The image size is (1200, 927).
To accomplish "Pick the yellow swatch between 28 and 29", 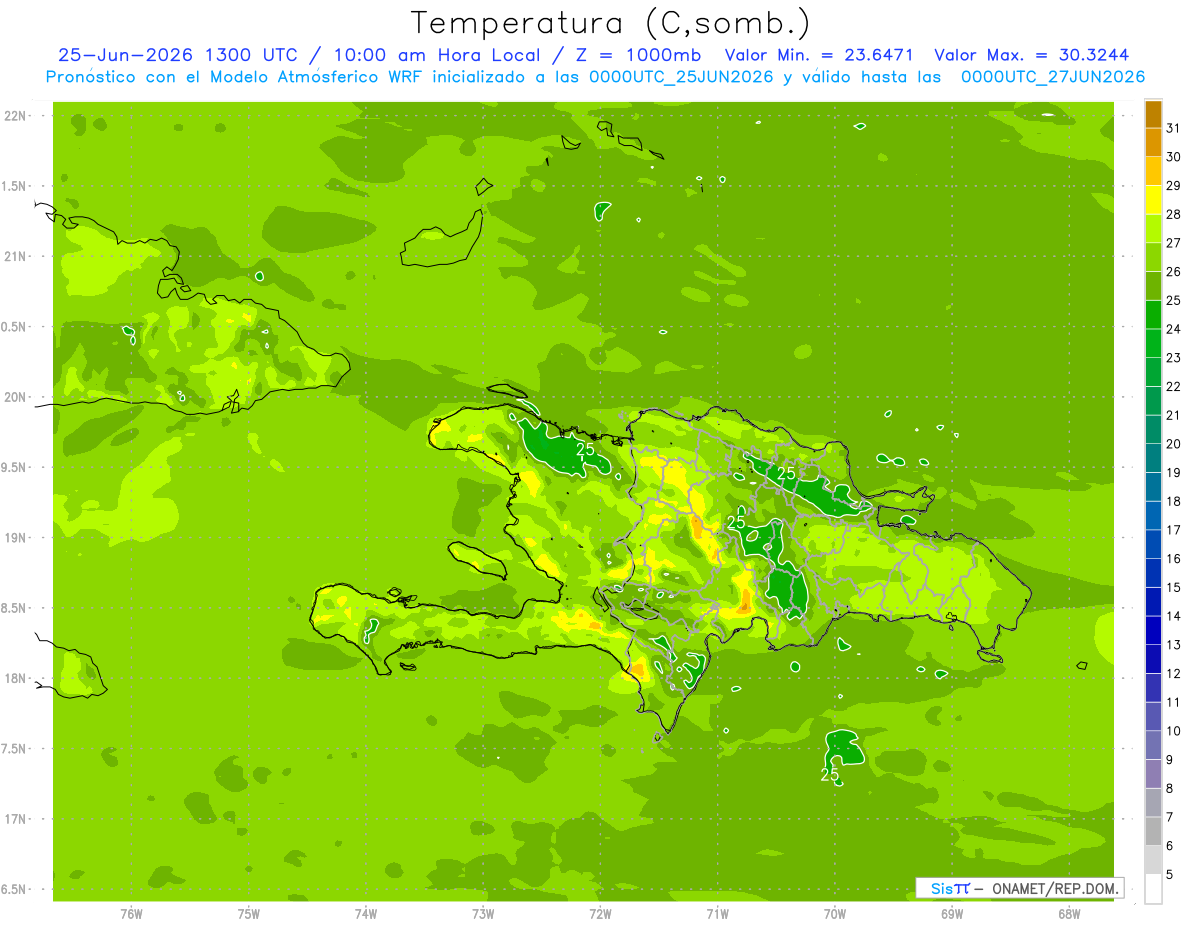I will [x=1153, y=201].
